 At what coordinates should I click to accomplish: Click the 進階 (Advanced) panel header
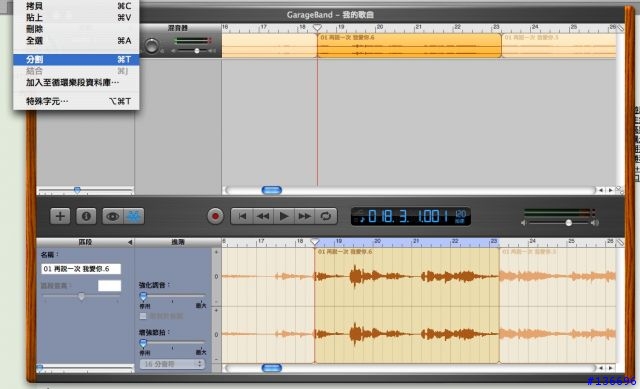coord(178,242)
